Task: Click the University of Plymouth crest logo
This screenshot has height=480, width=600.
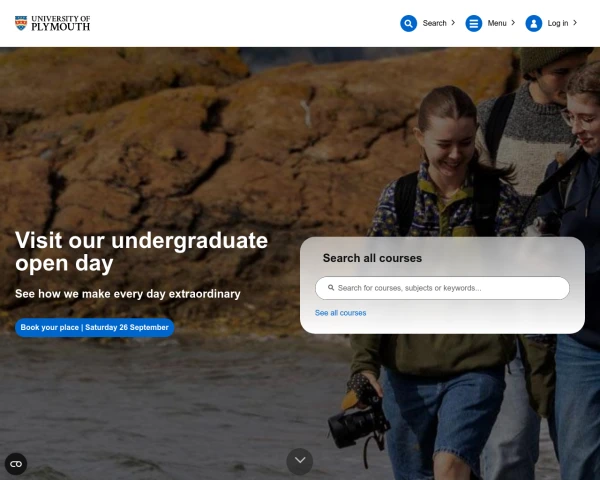Action: coord(21,23)
